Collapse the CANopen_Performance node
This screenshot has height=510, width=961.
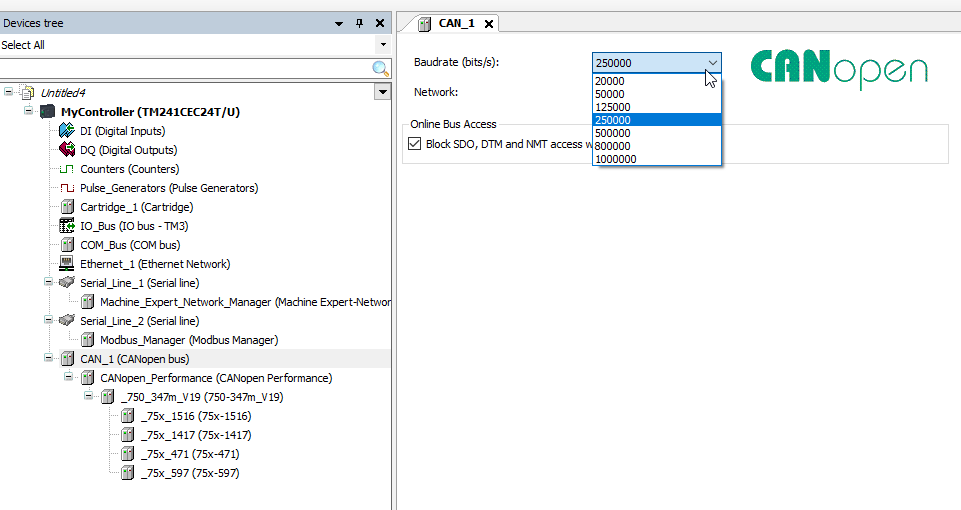tap(69, 376)
